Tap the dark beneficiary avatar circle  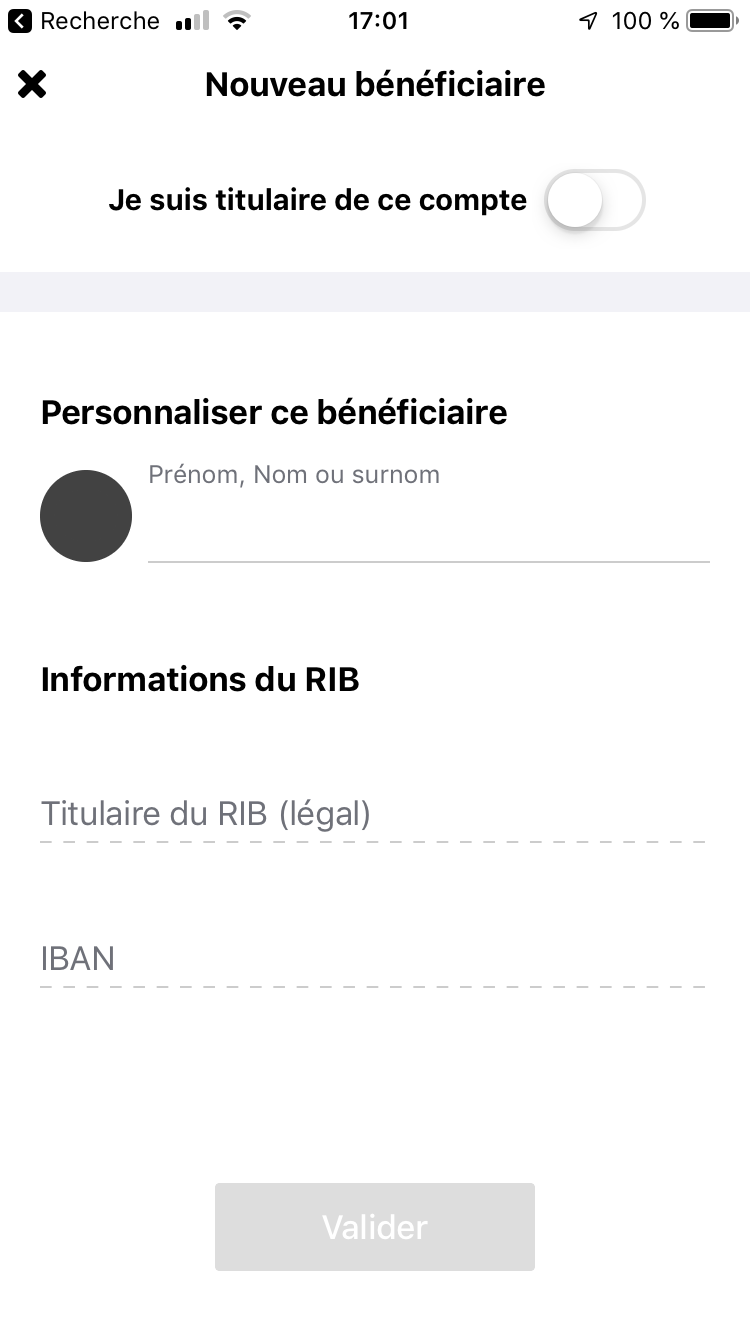pos(86,516)
